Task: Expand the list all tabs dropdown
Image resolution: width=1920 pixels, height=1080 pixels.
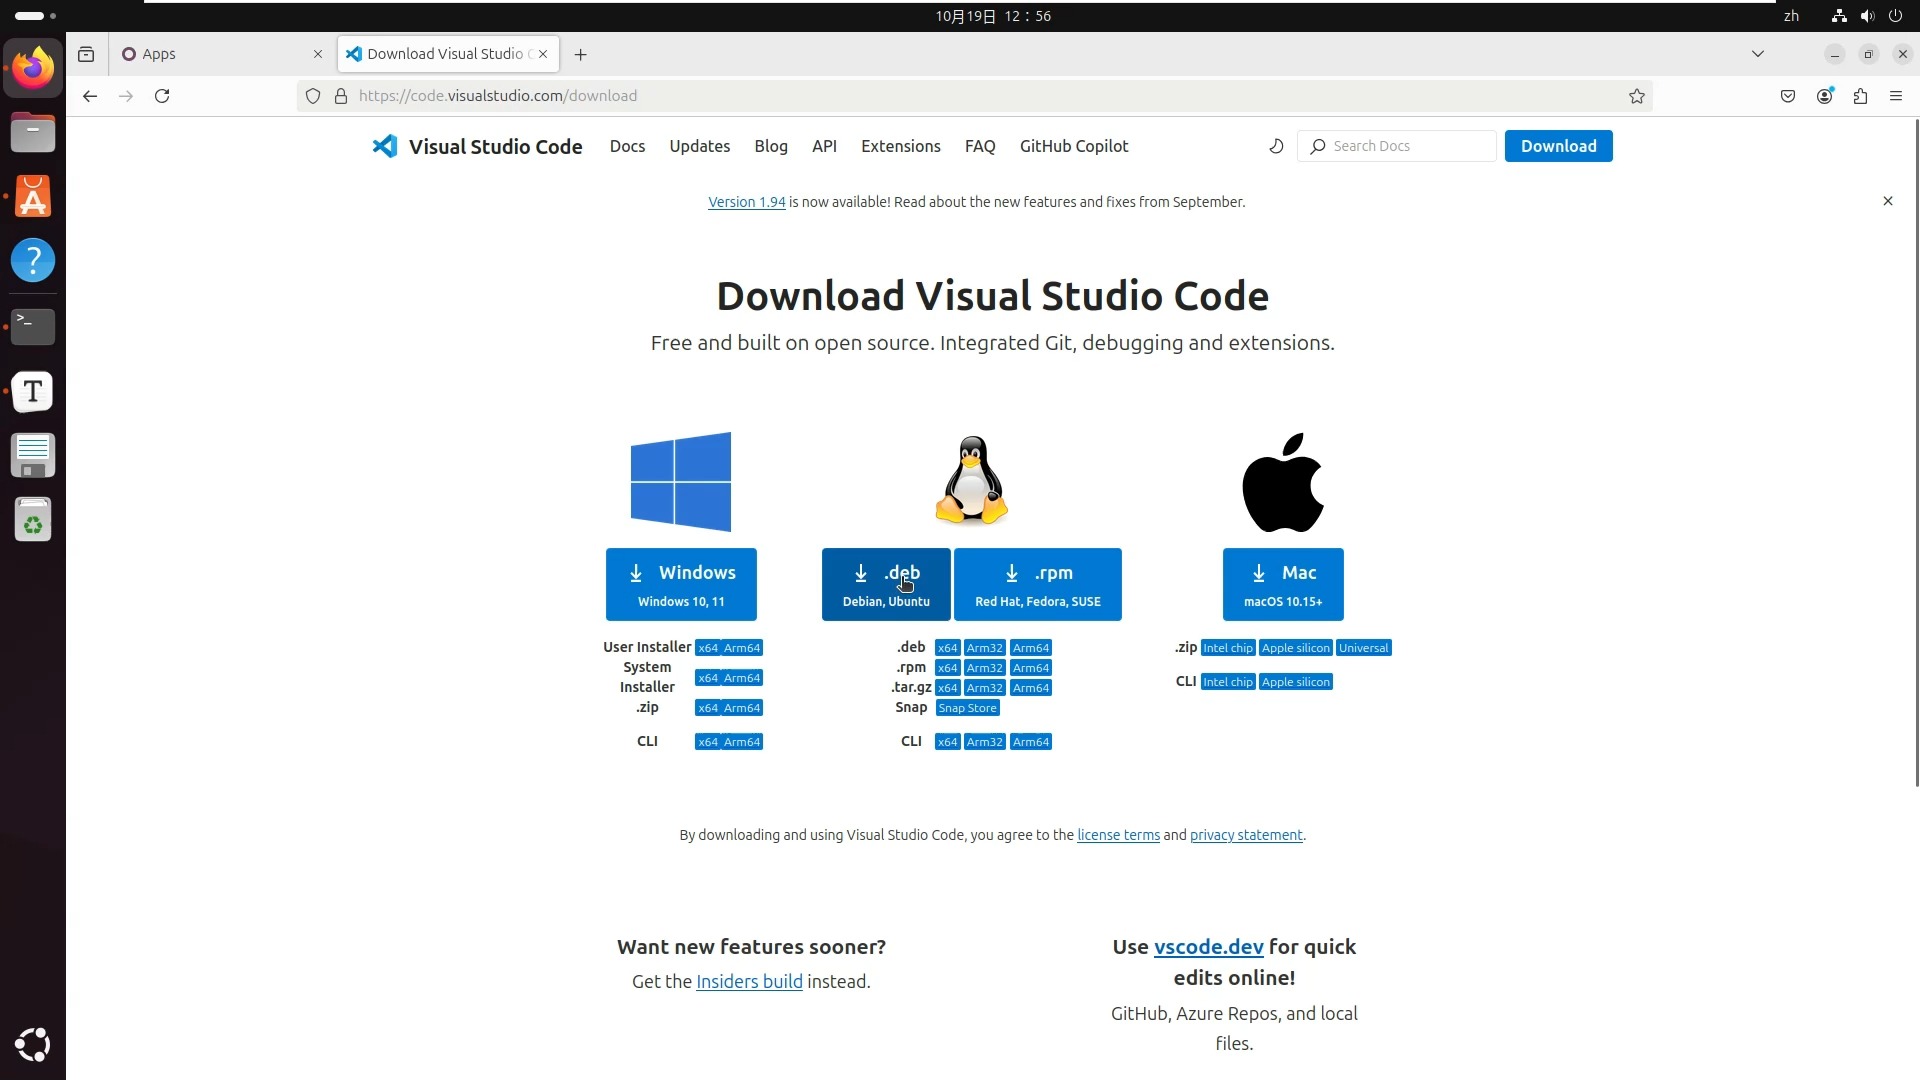Action: (x=1757, y=54)
